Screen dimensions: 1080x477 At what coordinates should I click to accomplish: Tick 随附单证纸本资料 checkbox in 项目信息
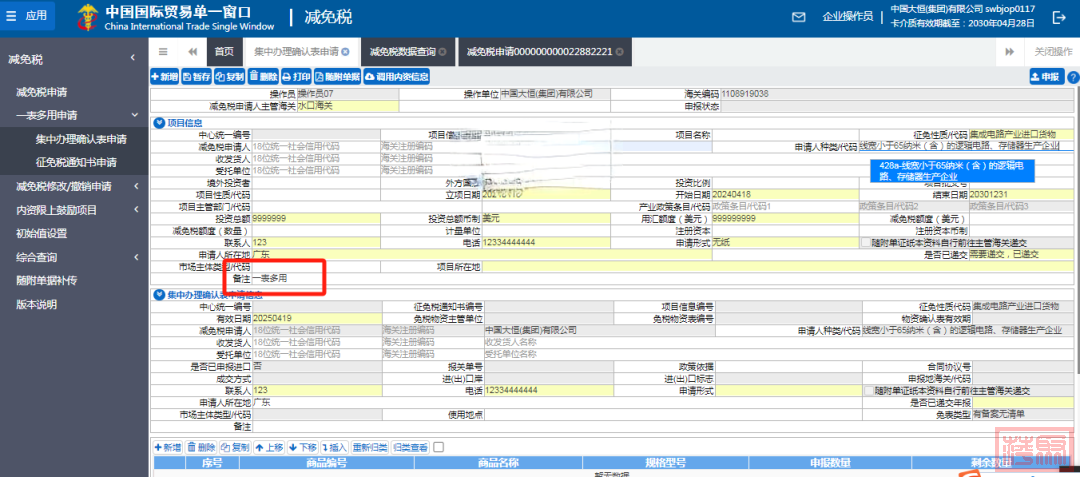pos(866,242)
